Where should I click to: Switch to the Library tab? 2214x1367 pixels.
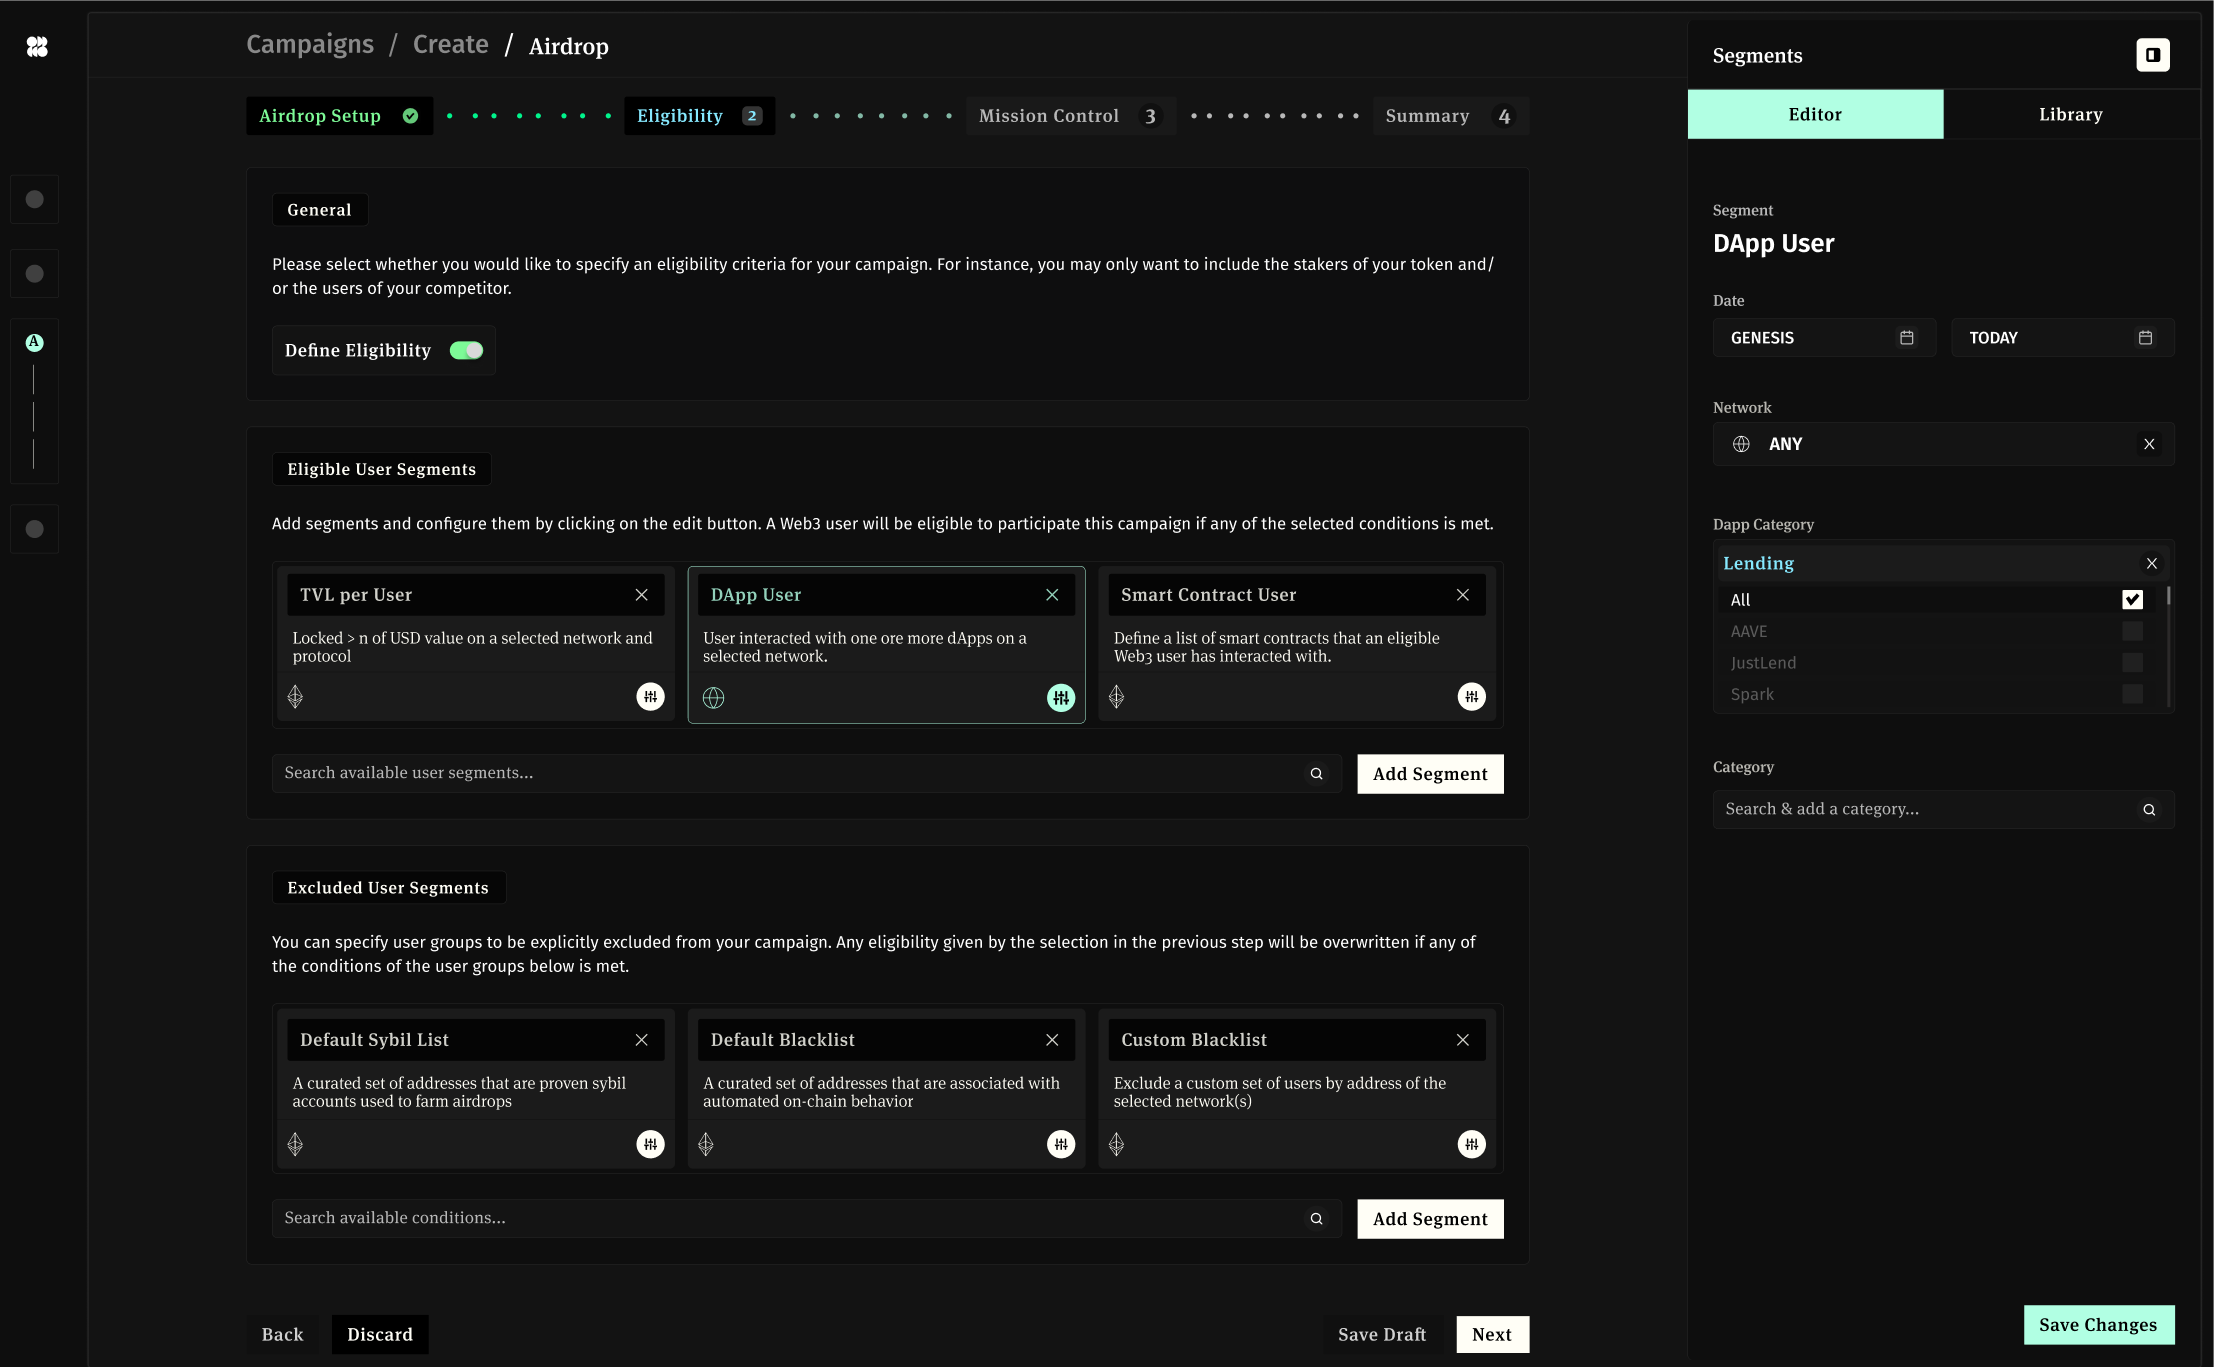click(x=2070, y=115)
